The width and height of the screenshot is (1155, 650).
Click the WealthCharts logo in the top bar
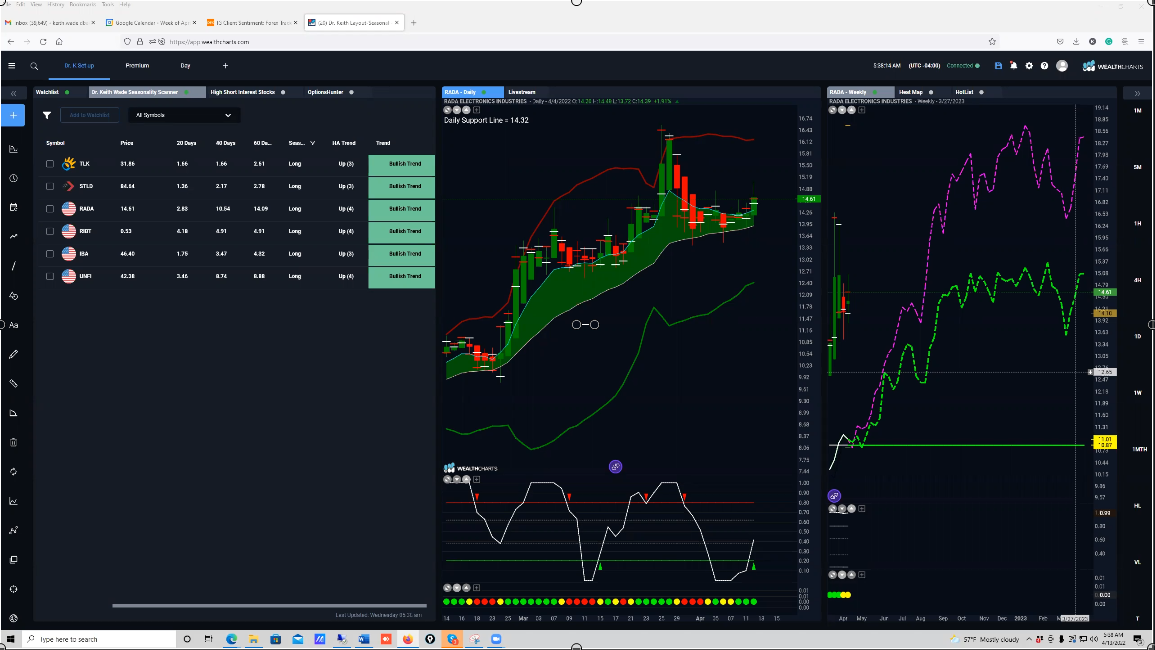coord(1112,66)
